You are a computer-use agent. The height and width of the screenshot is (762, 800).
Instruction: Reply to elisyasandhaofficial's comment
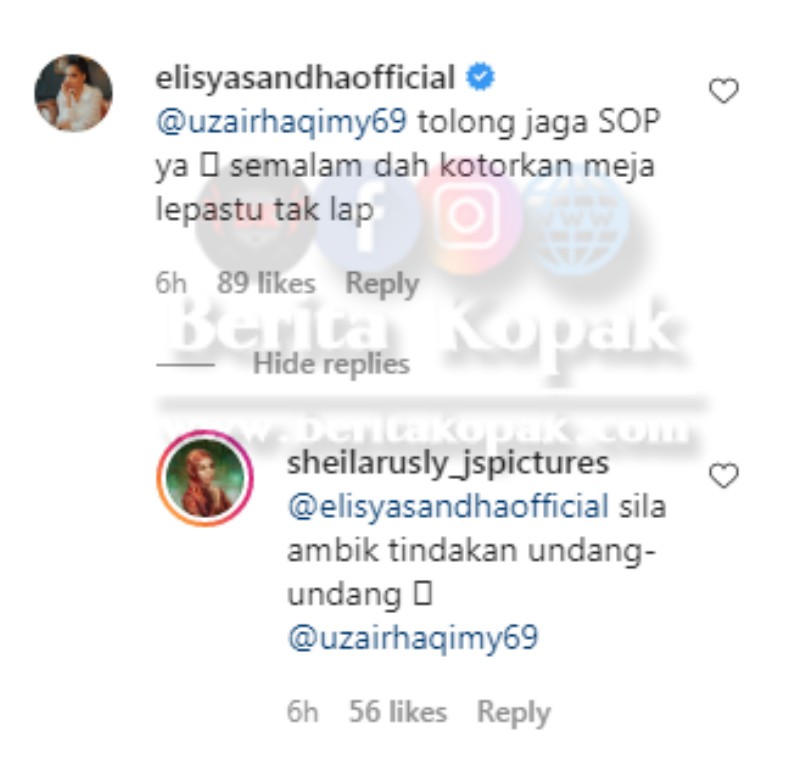[382, 284]
